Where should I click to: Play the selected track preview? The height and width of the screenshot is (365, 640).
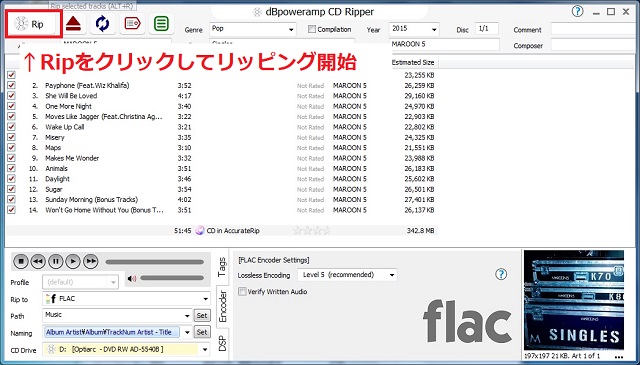pos(73,261)
